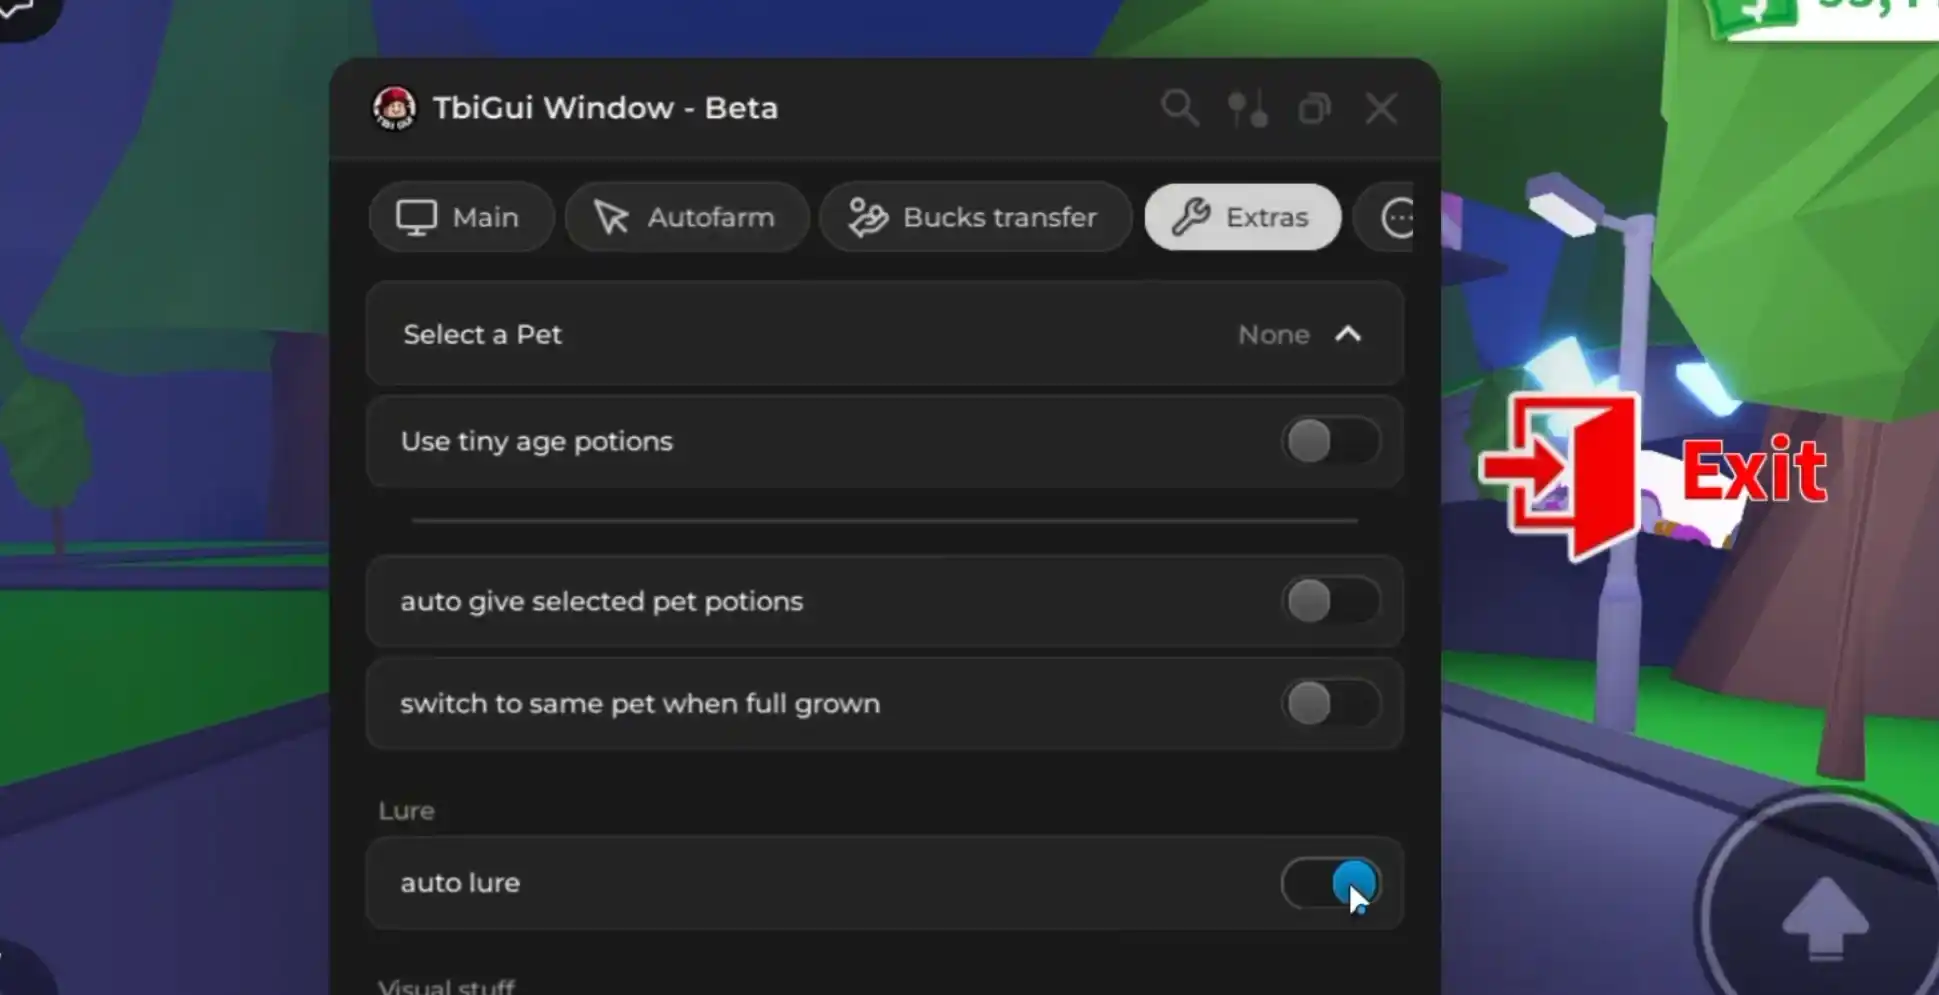Click the chevron arrow next to None
The height and width of the screenshot is (995, 1939).
(x=1348, y=334)
